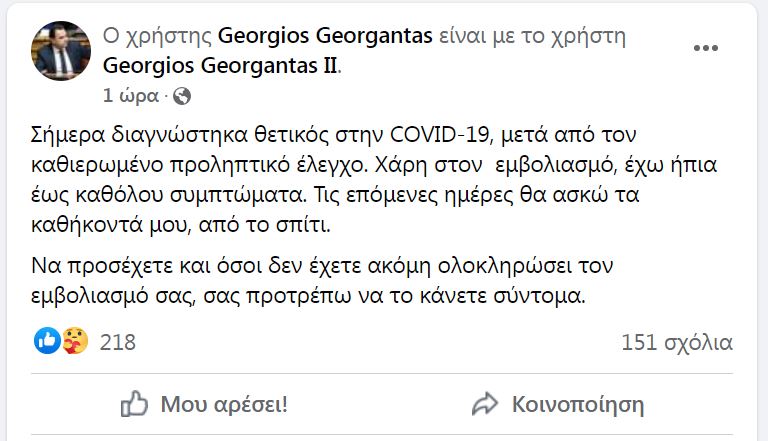This screenshot has width=768, height=441.
Task: Click the audience privacy icon beside timestamp
Action: 182,97
